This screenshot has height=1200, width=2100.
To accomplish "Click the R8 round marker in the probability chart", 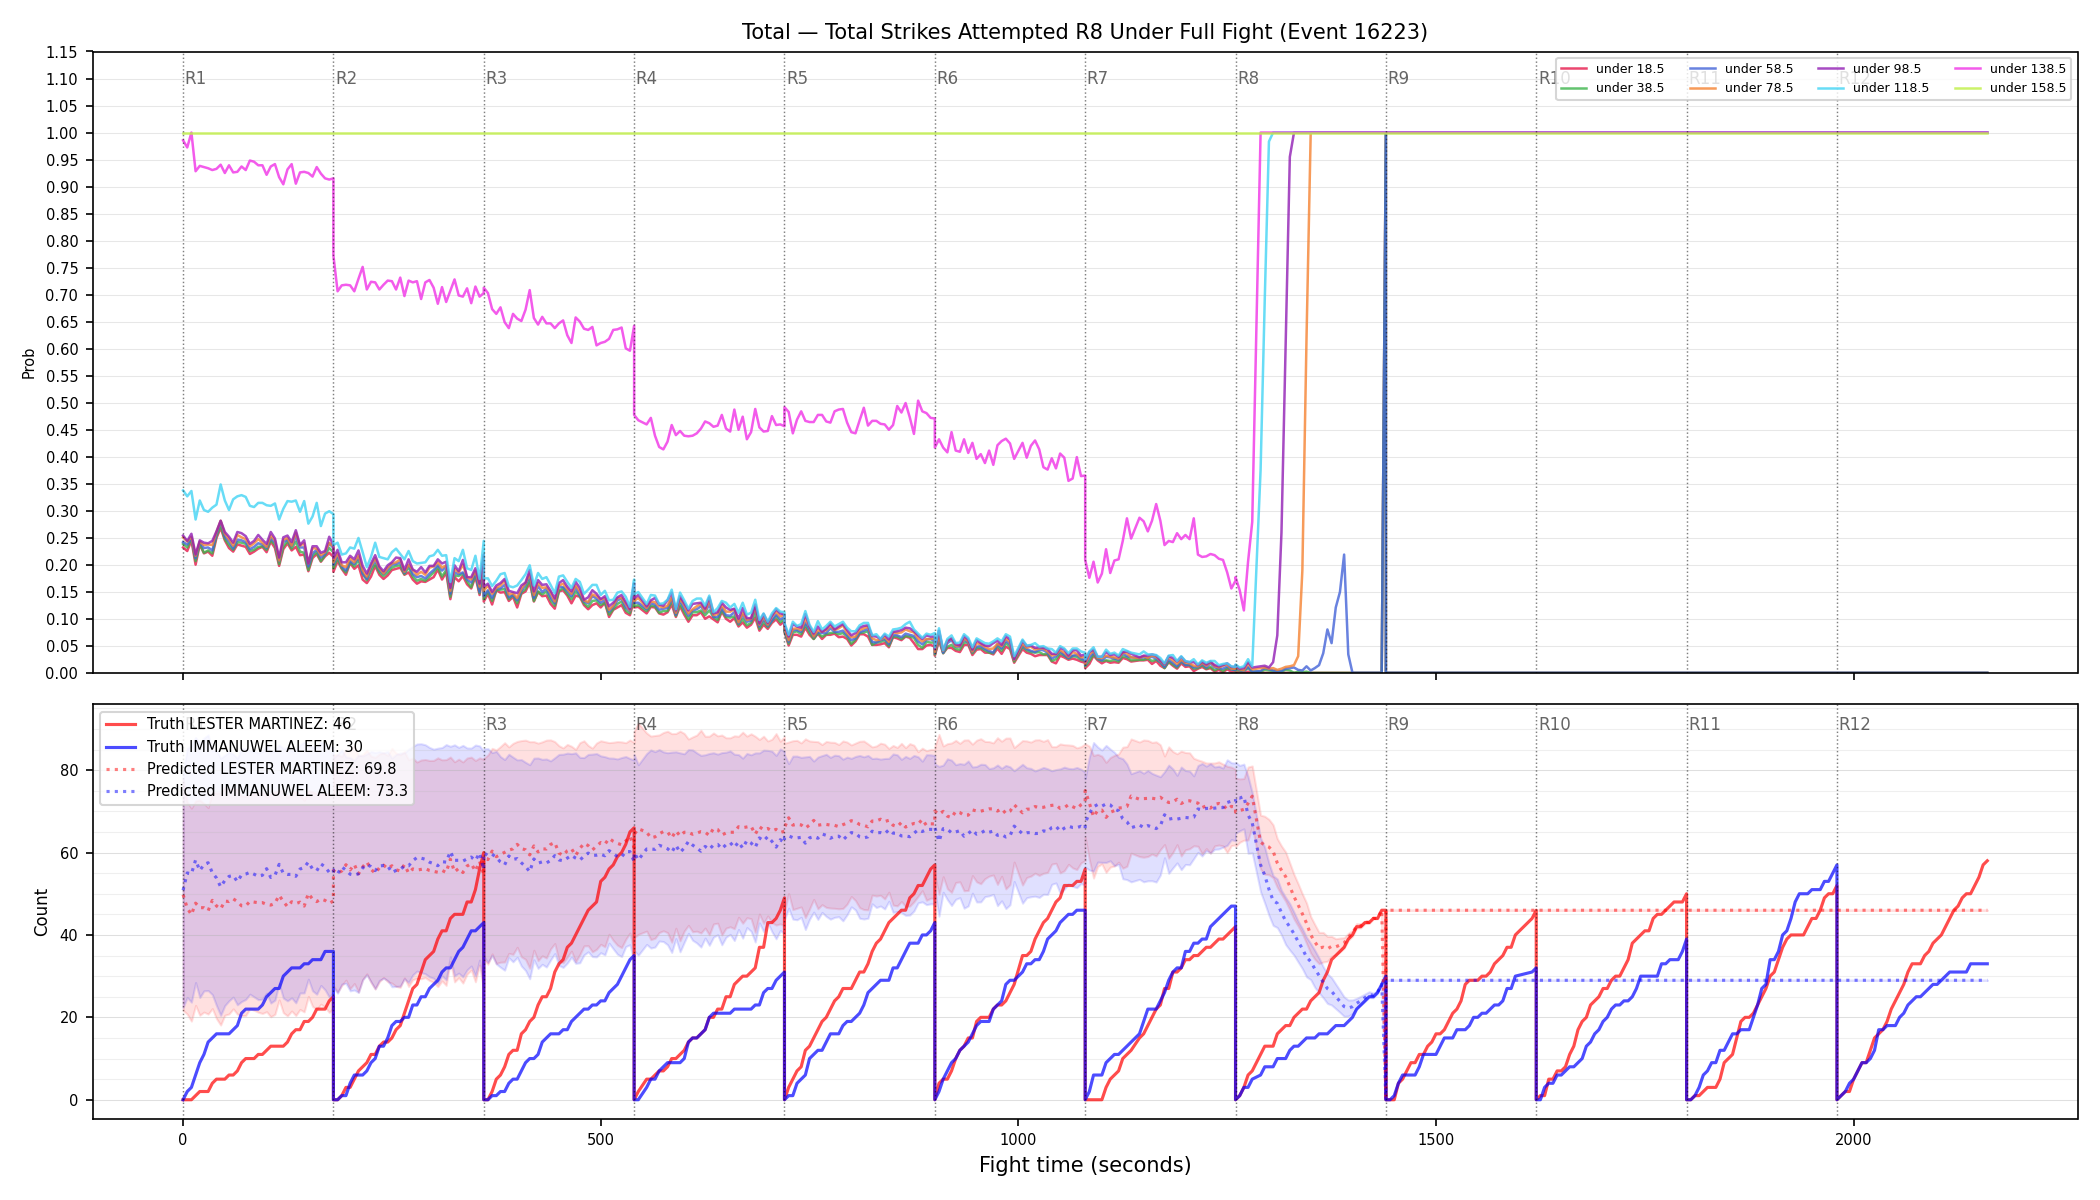I will click(x=1248, y=78).
